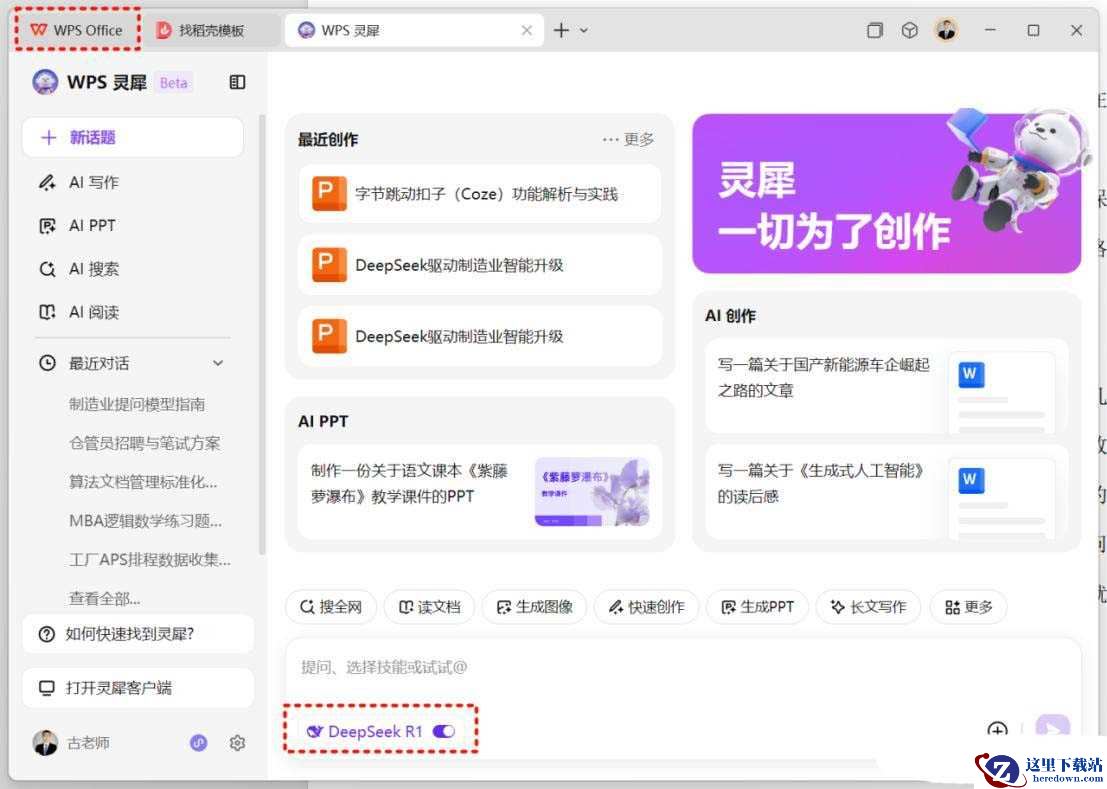Click the 古老师 user avatar in the sidebar
The width and height of the screenshot is (1107, 789).
coord(46,742)
